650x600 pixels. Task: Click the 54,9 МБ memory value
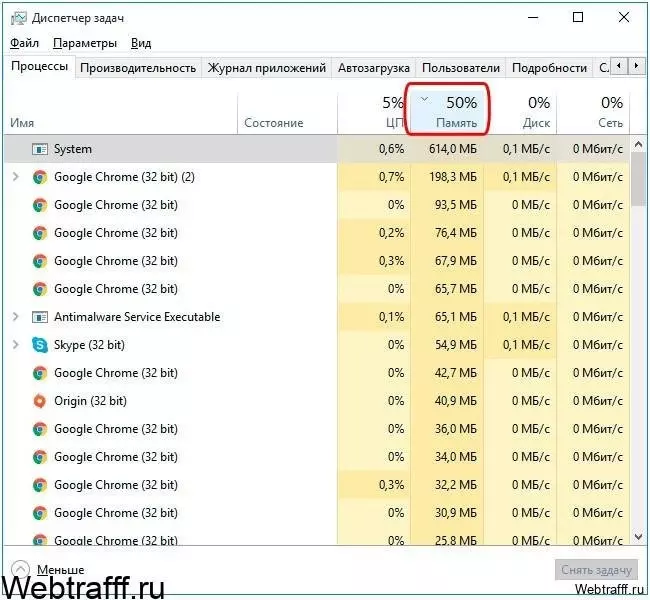point(456,345)
